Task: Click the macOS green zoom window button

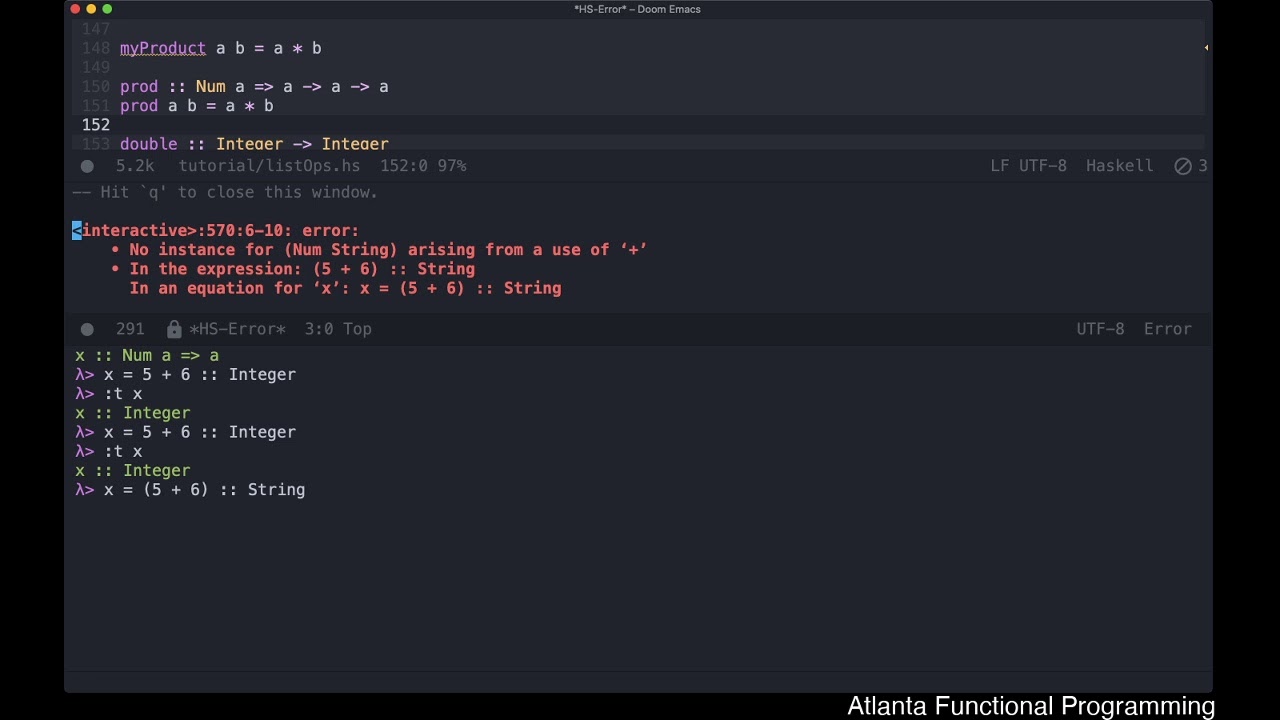Action: click(x=107, y=9)
